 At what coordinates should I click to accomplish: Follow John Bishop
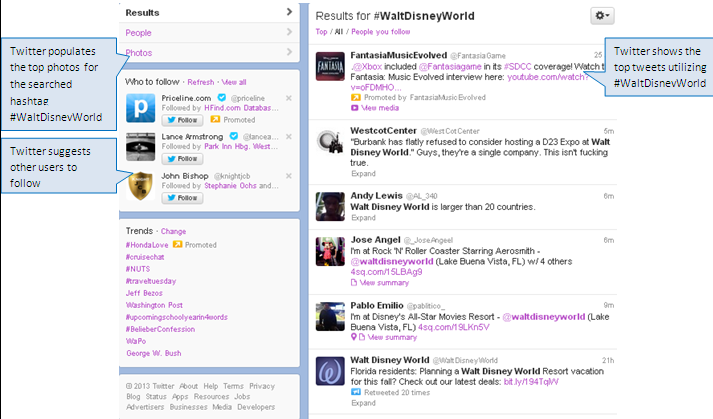(x=182, y=198)
